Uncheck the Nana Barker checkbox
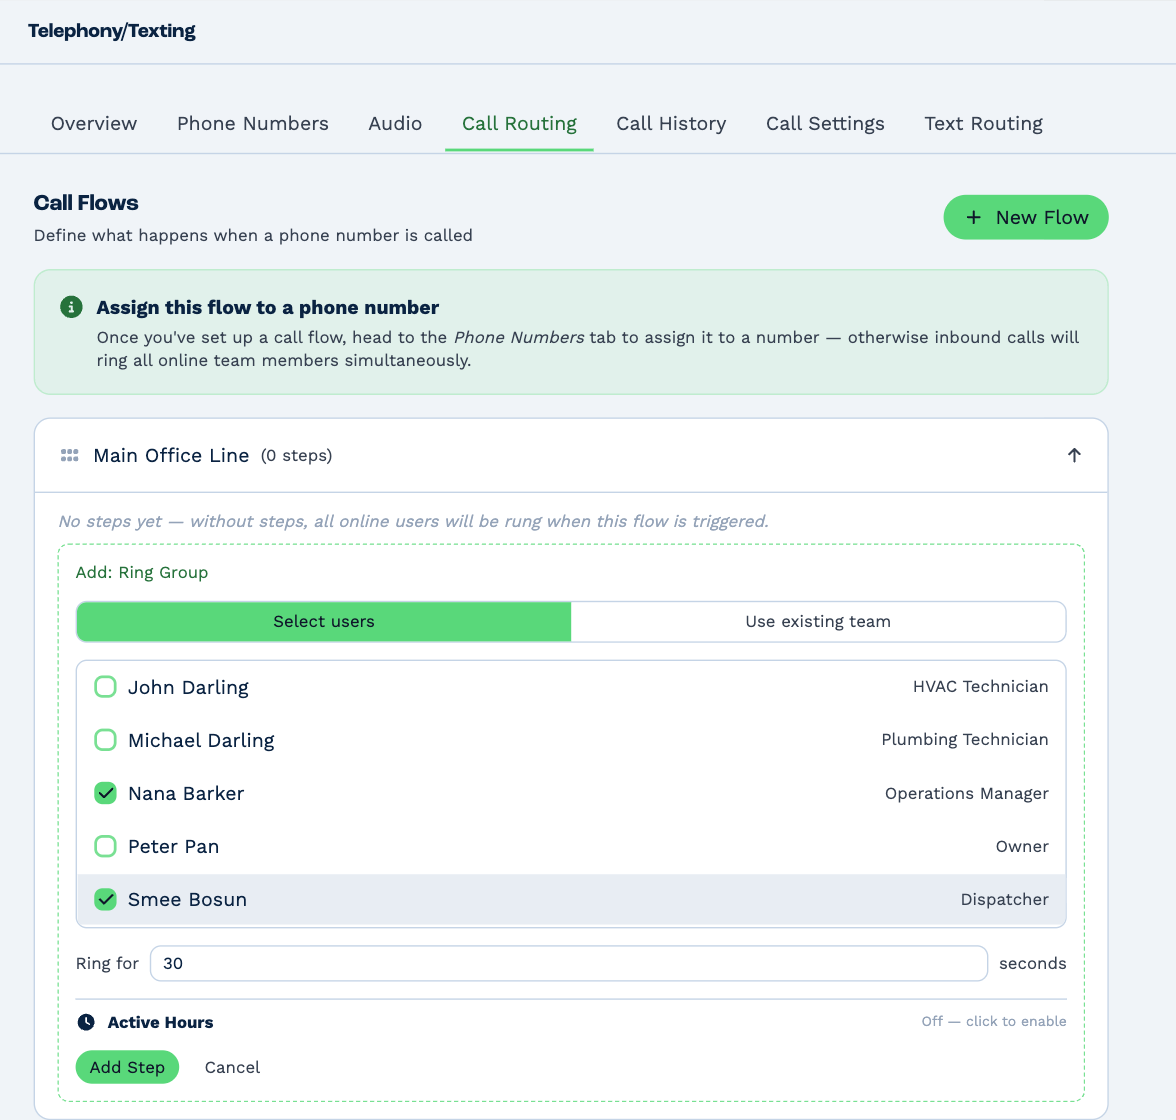This screenshot has width=1176, height=1120. 105,793
